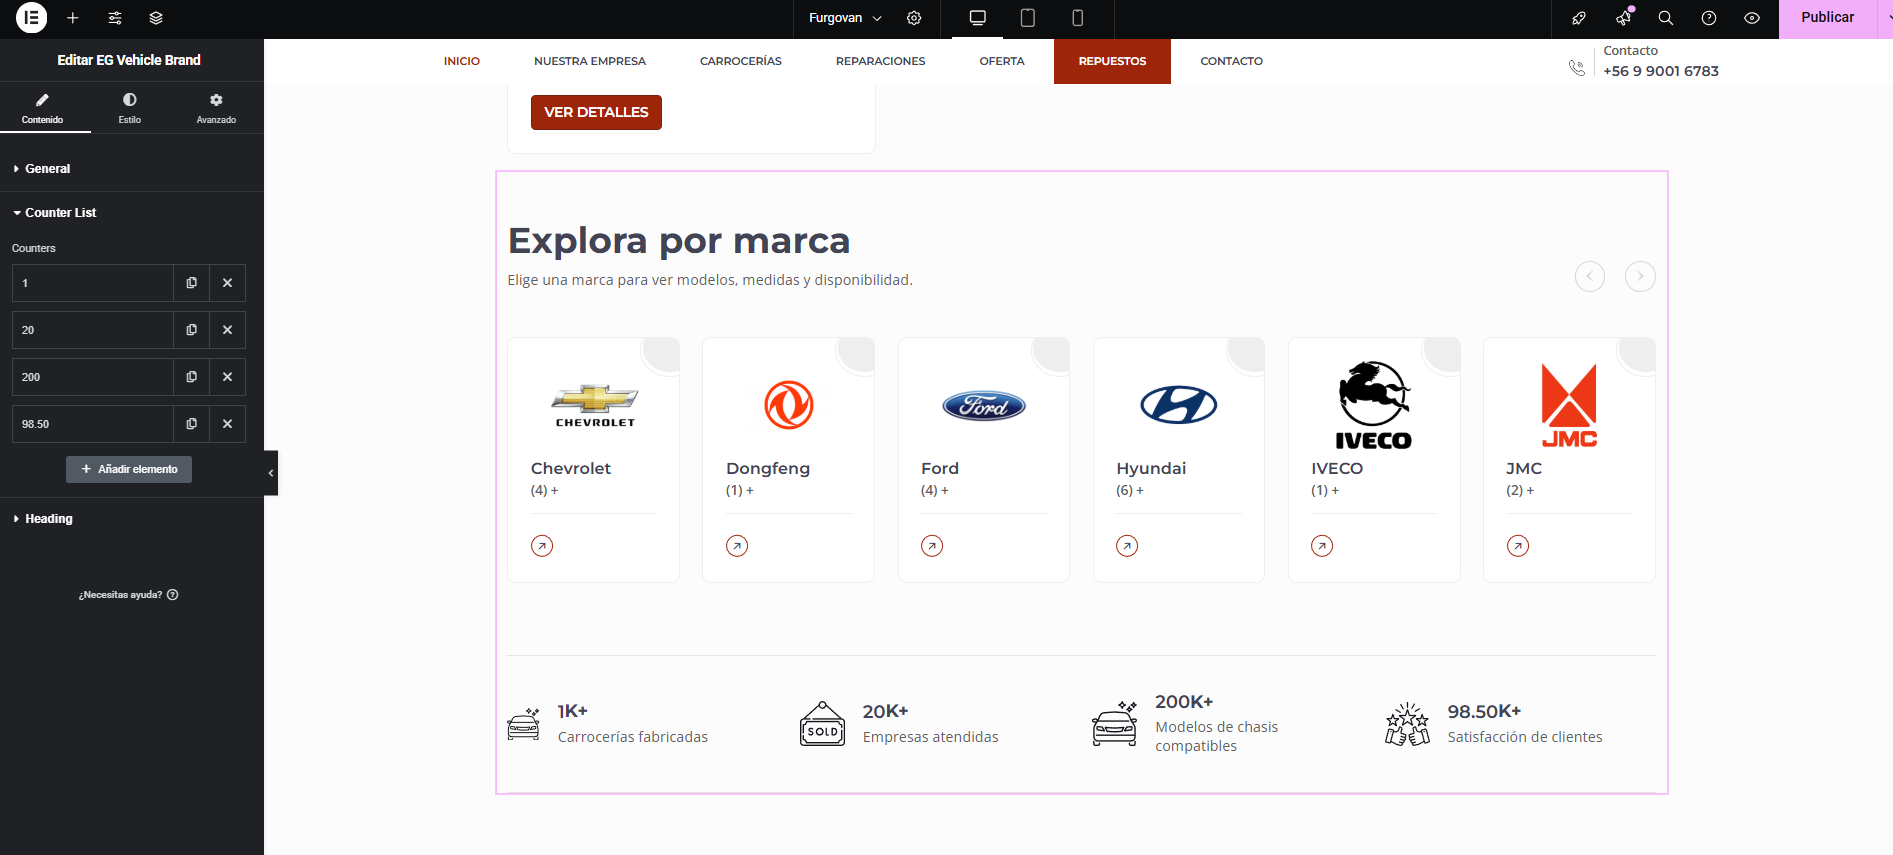Click arrow icon on JMC card

(1518, 546)
